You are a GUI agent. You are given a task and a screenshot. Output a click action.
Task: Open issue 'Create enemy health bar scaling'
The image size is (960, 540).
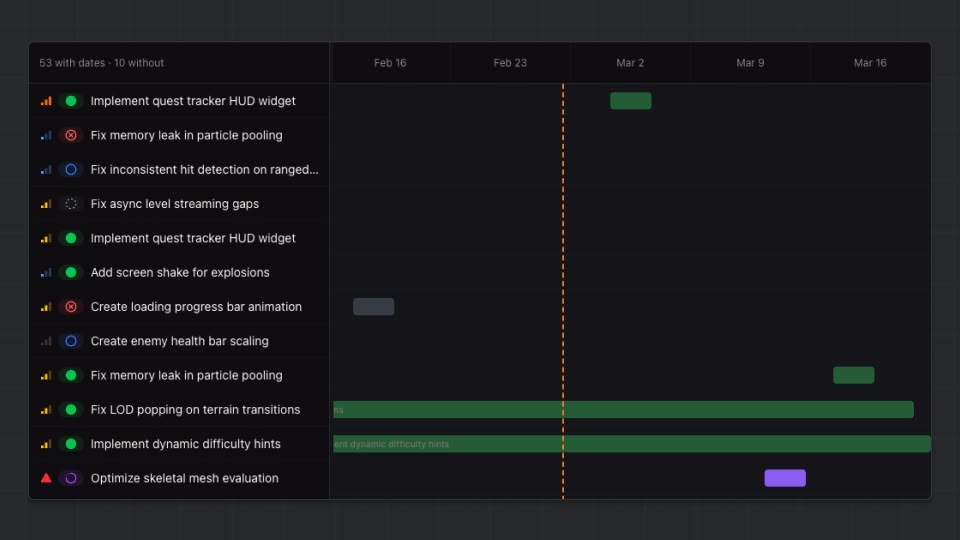[x=179, y=341]
